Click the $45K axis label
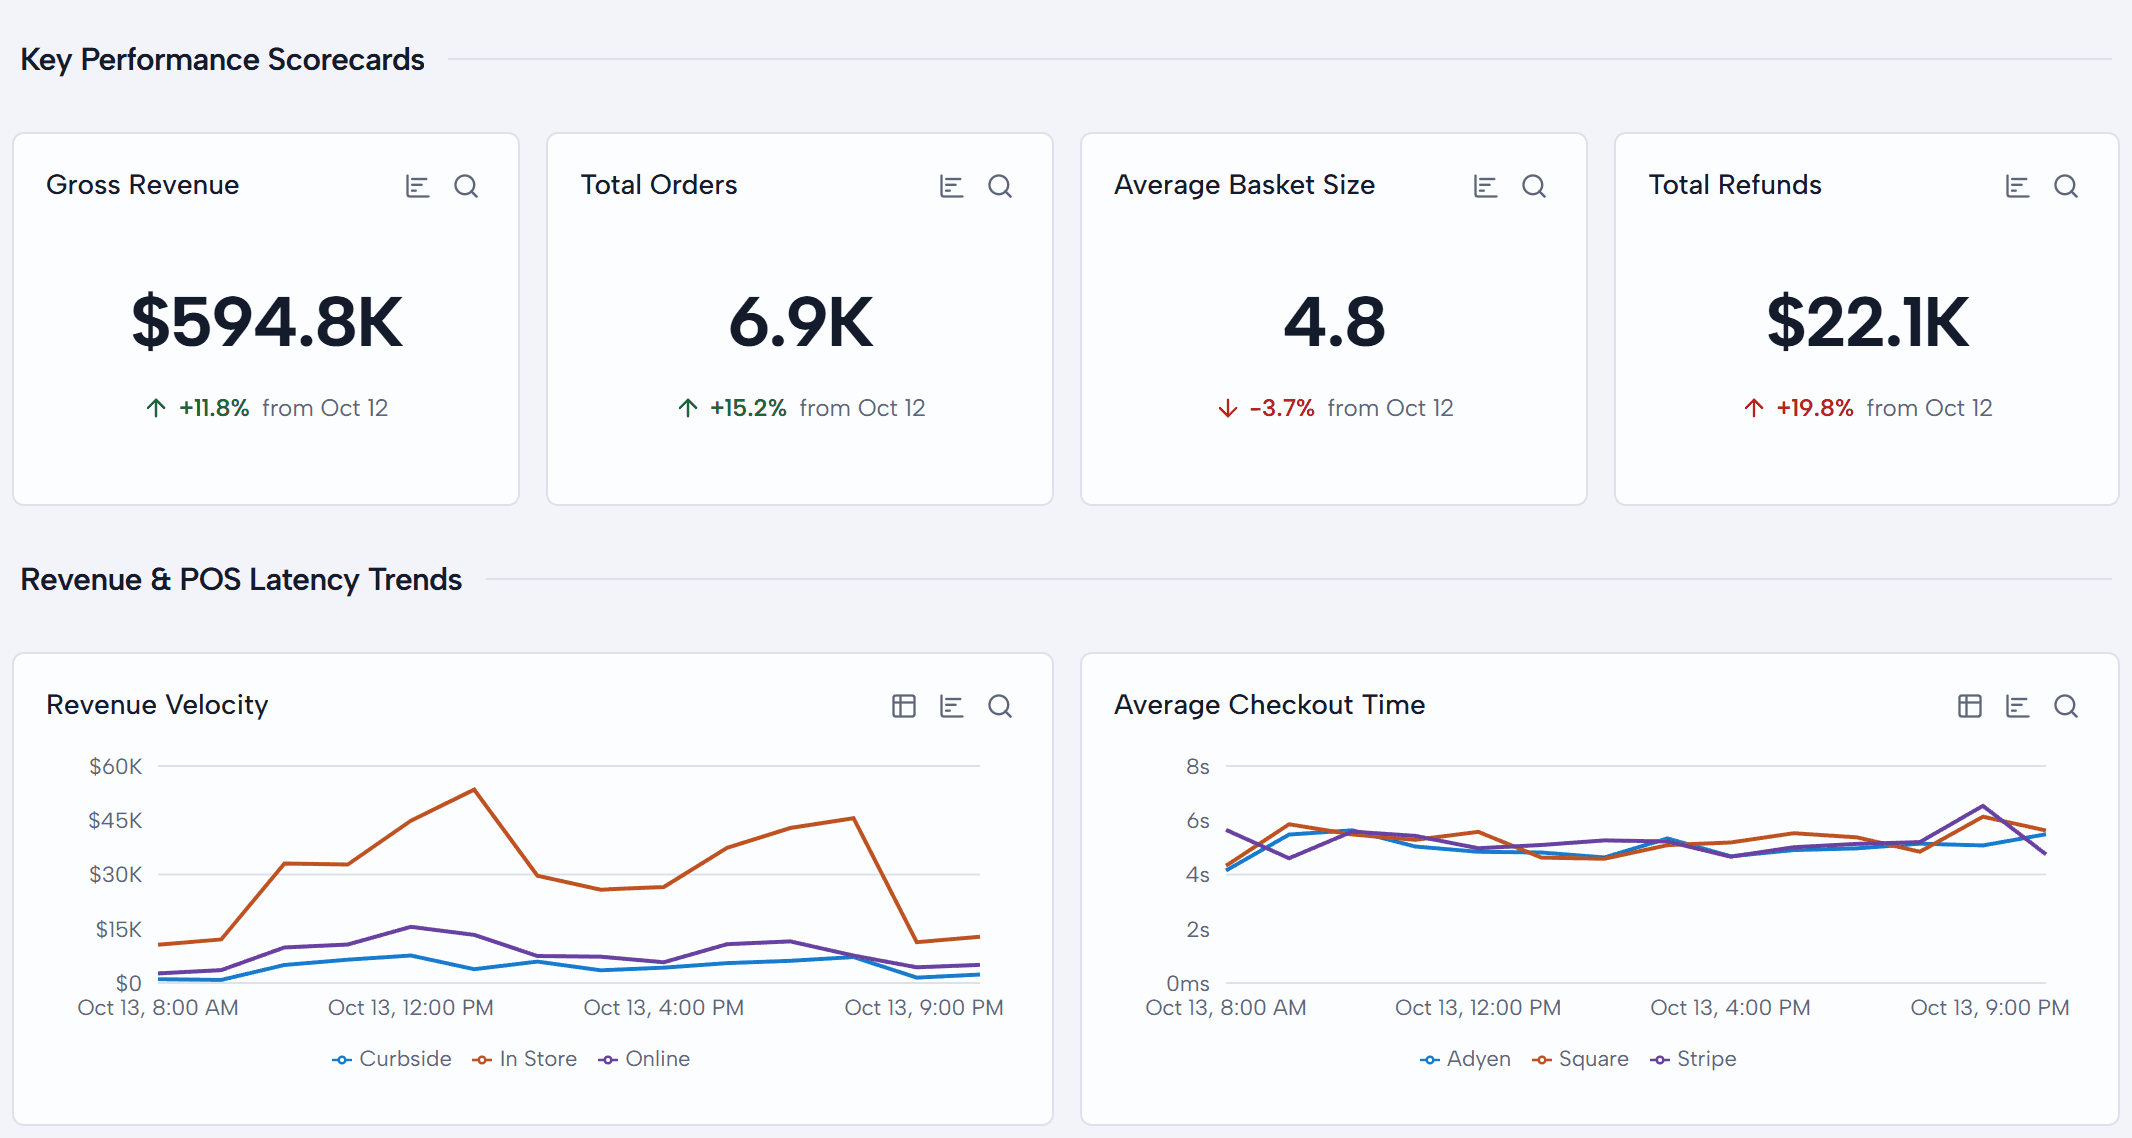 [116, 821]
